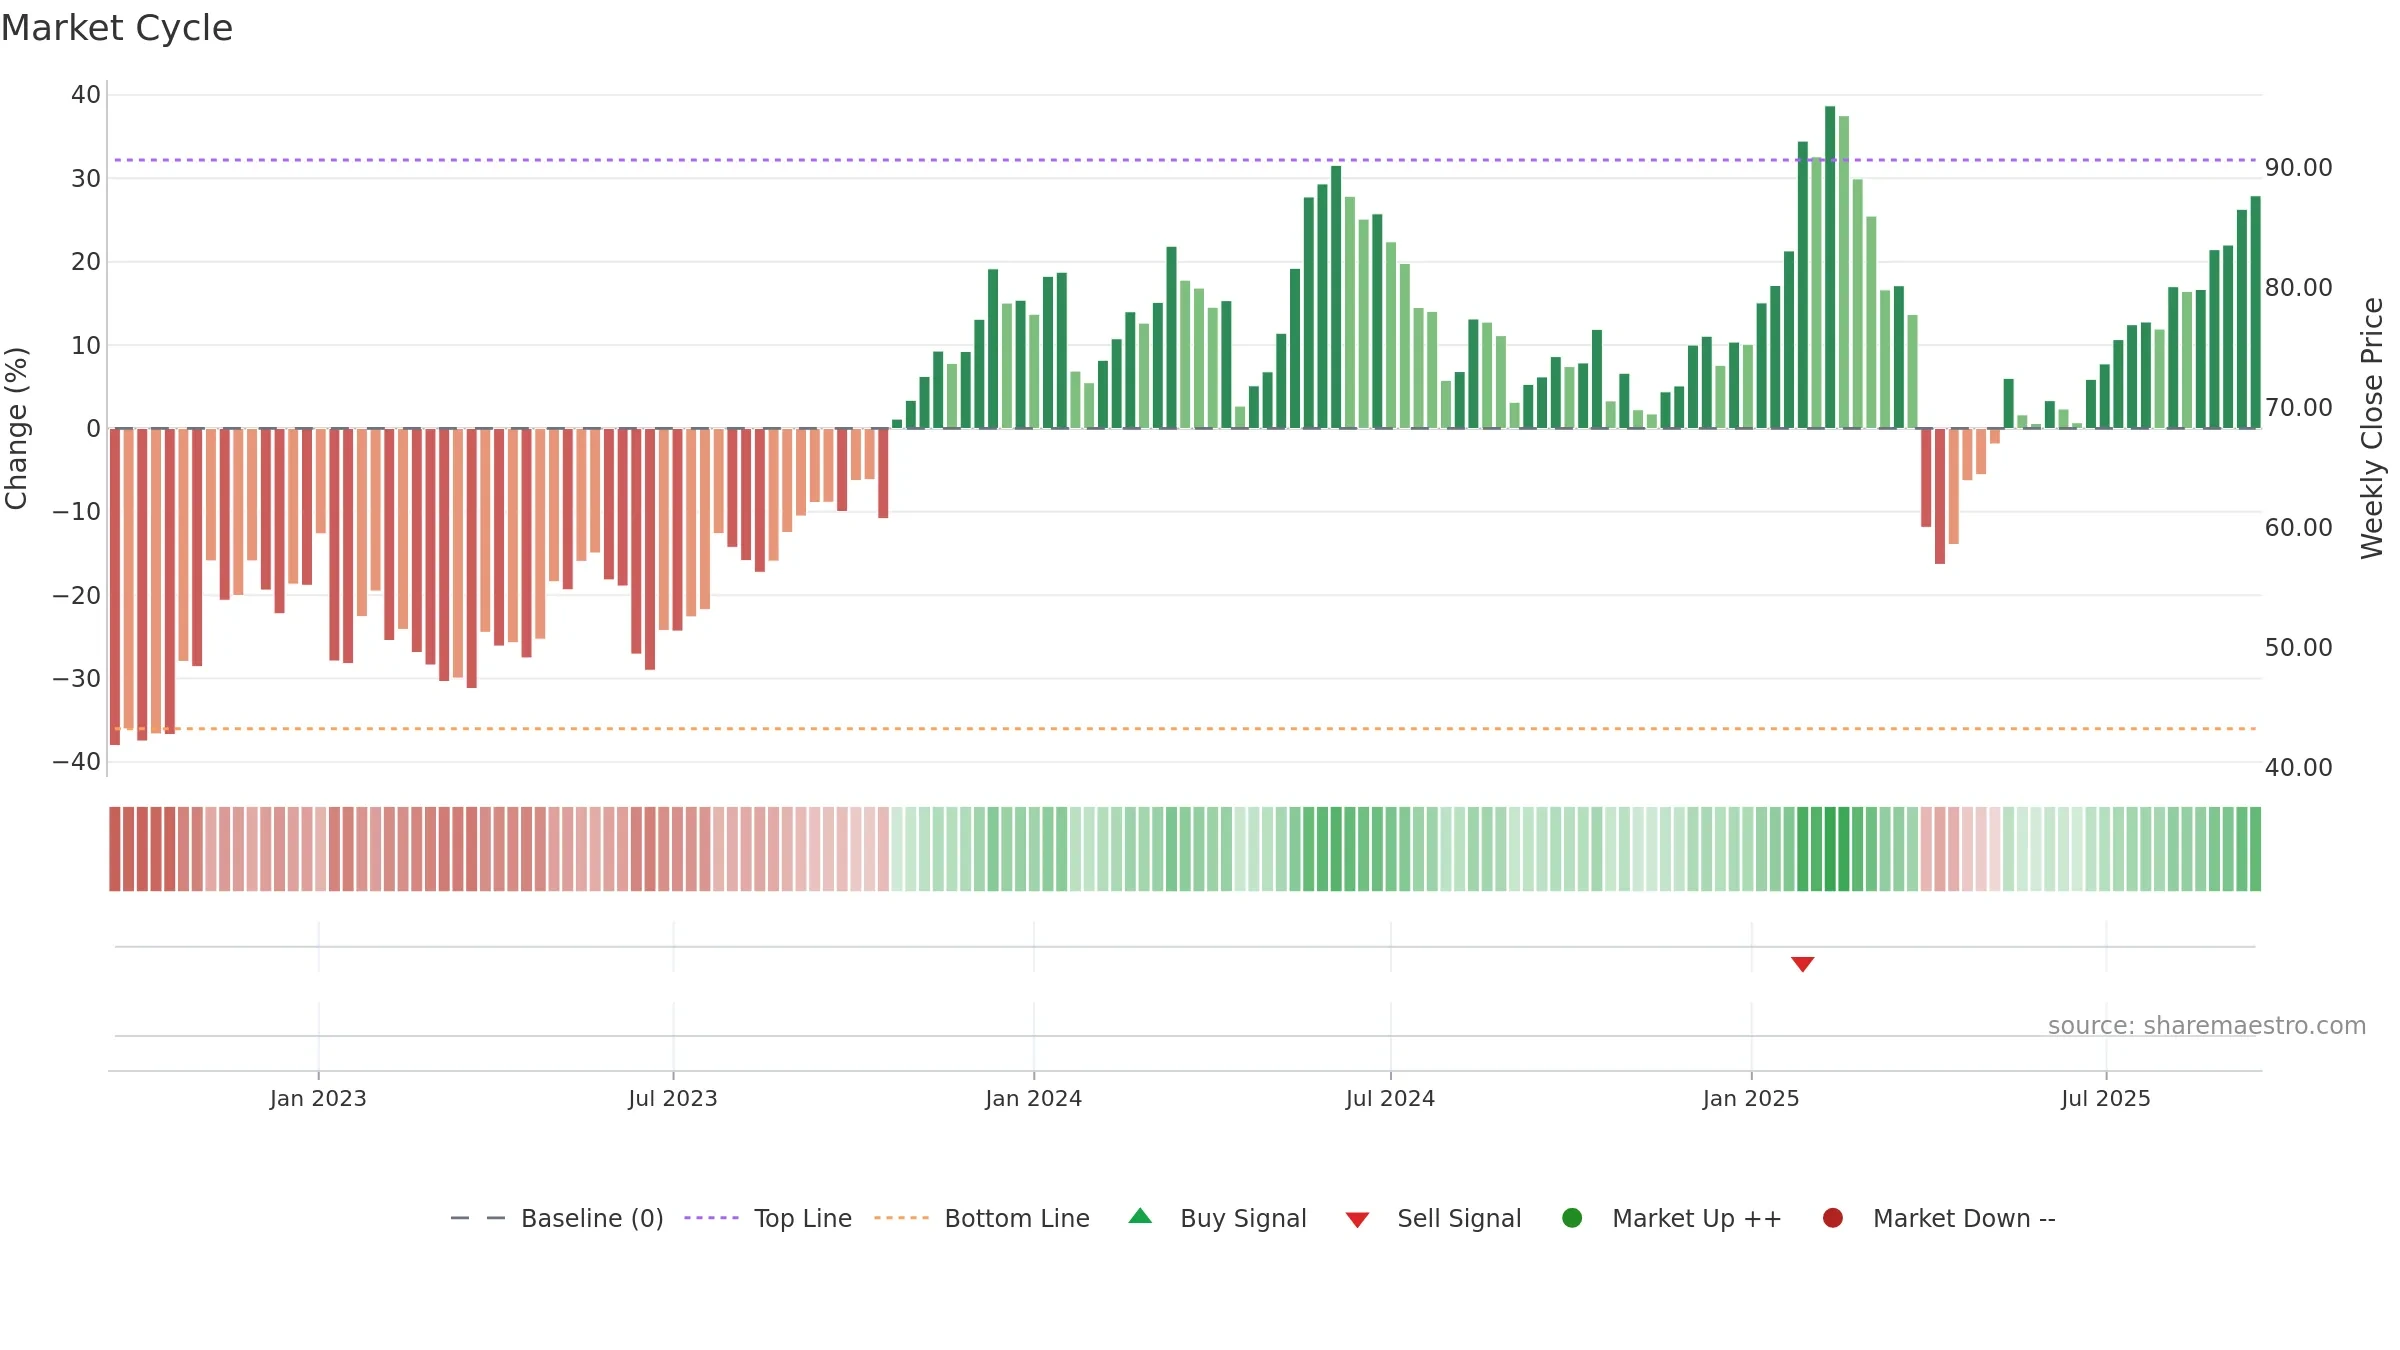Click the 30 tick on the left axis
Viewport: 2400px width, 1350px height.
86,178
